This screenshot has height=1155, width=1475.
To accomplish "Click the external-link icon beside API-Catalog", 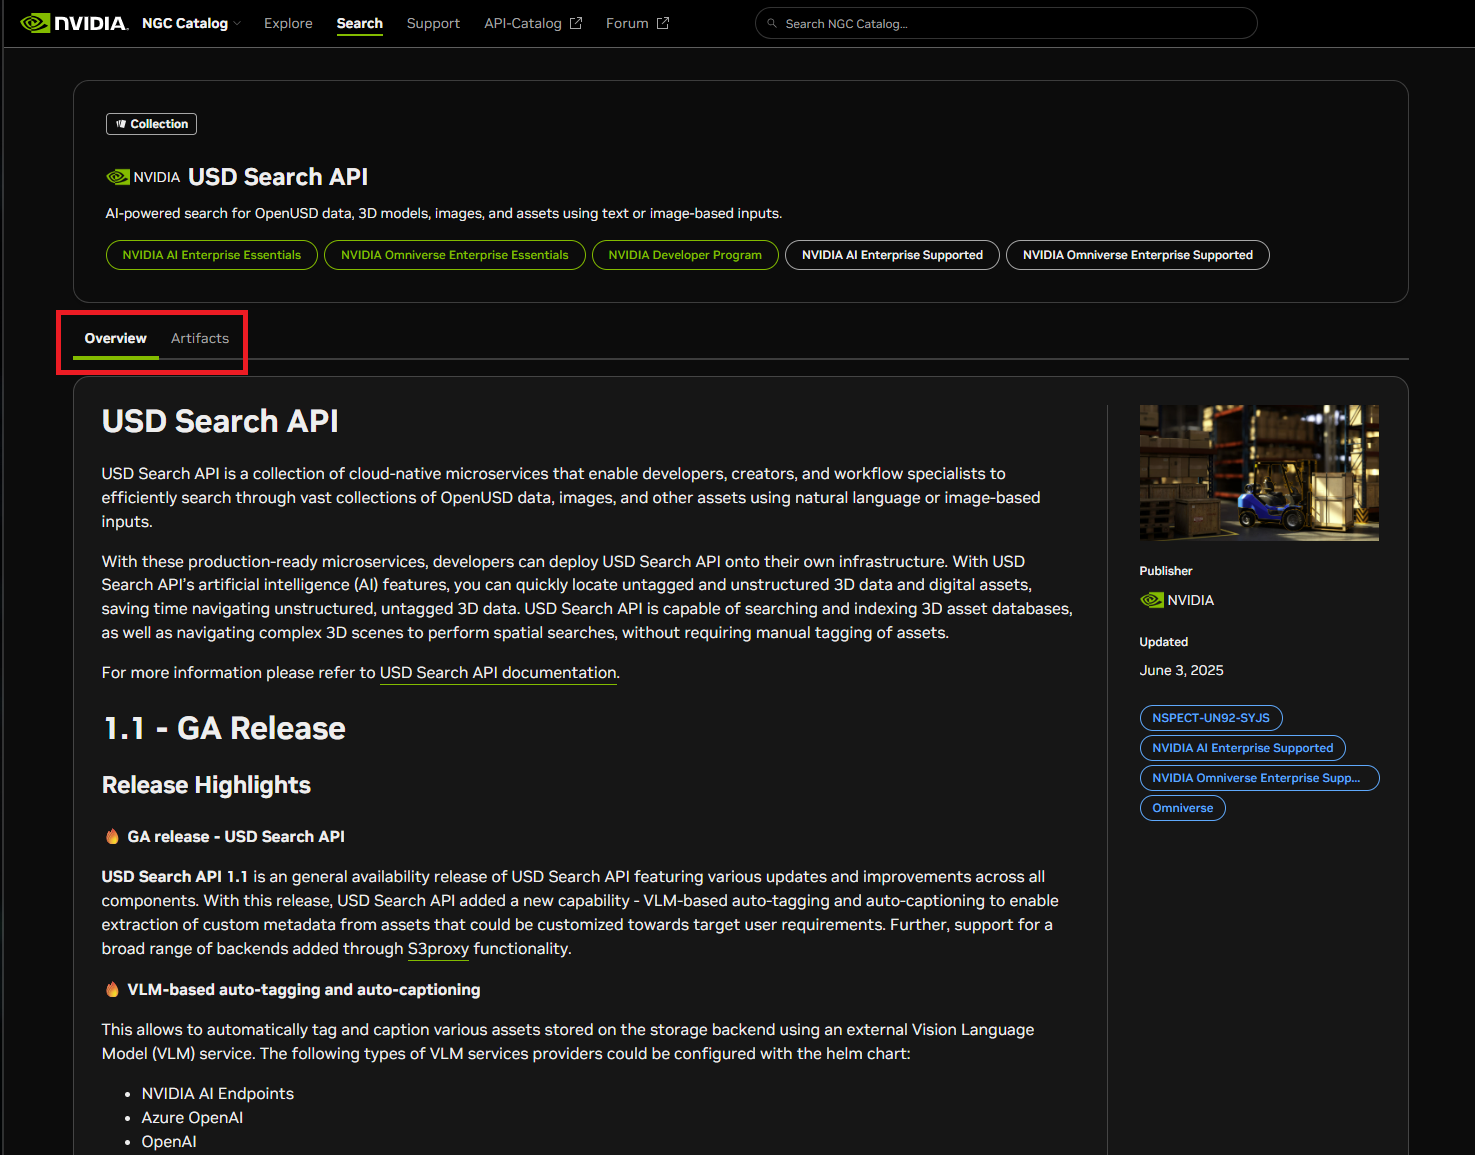I will 576,23.
